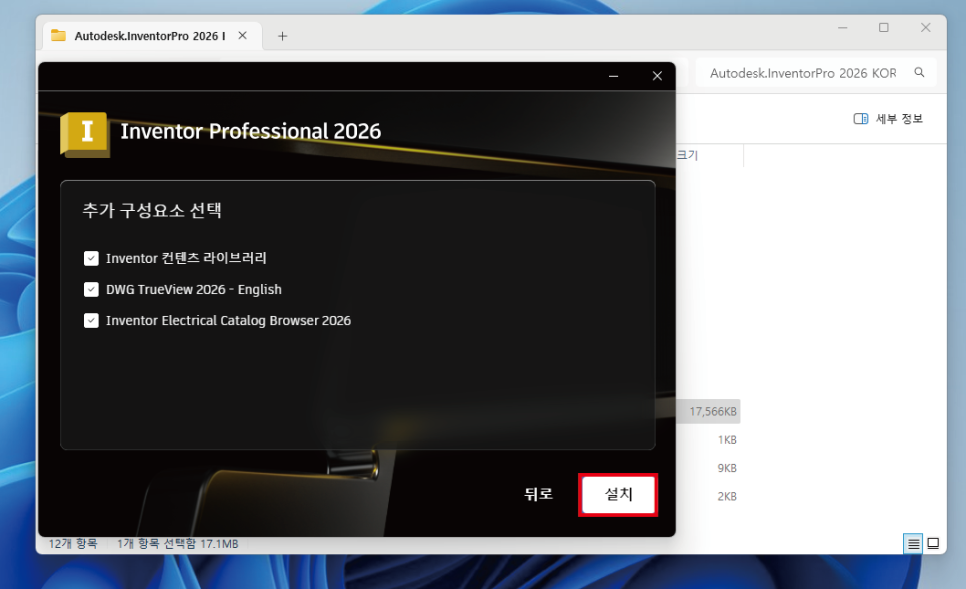
Task: Click the Inventor Professional 2026 title text
Action: pos(251,131)
